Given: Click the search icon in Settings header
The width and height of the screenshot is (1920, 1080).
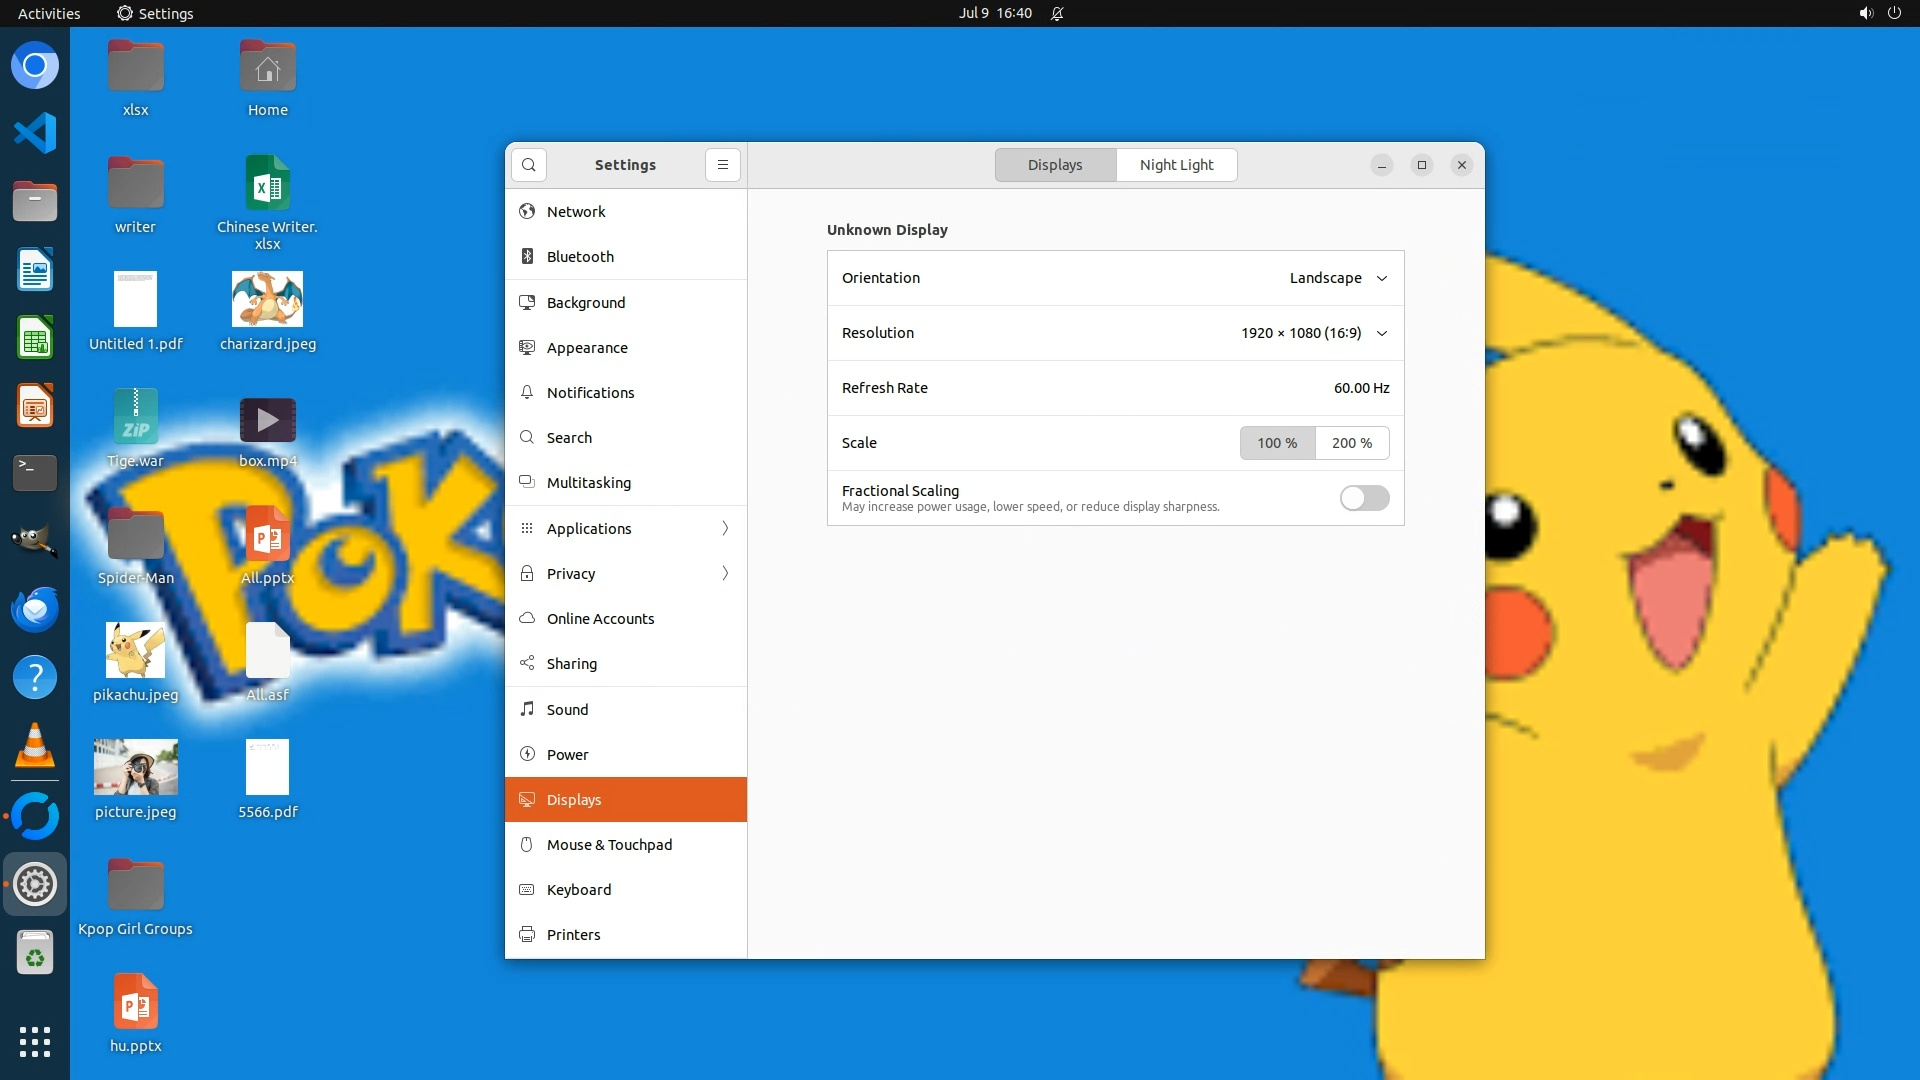Looking at the screenshot, I should [528, 165].
